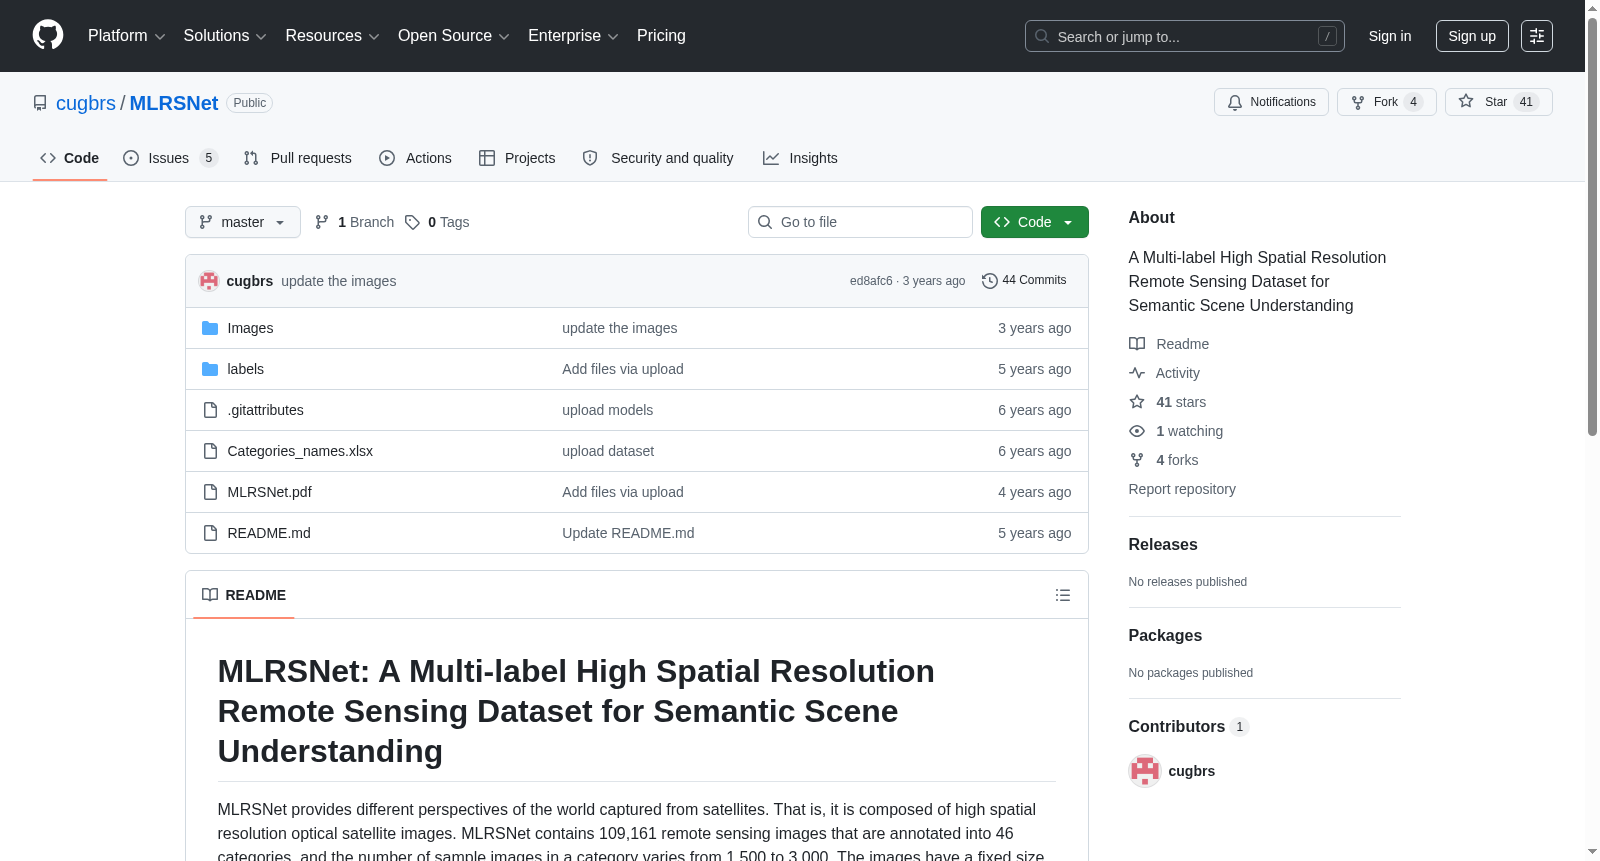Click the star icon on Star button
The width and height of the screenshot is (1600, 861).
(x=1466, y=101)
